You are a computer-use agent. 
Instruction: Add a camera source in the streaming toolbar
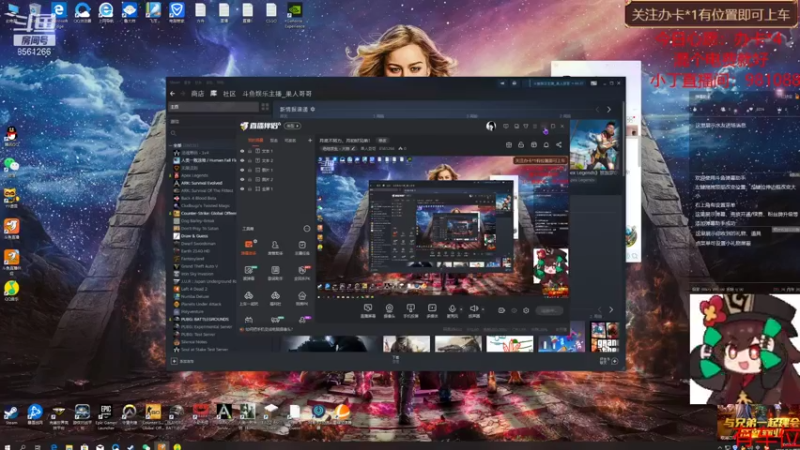tap(389, 309)
